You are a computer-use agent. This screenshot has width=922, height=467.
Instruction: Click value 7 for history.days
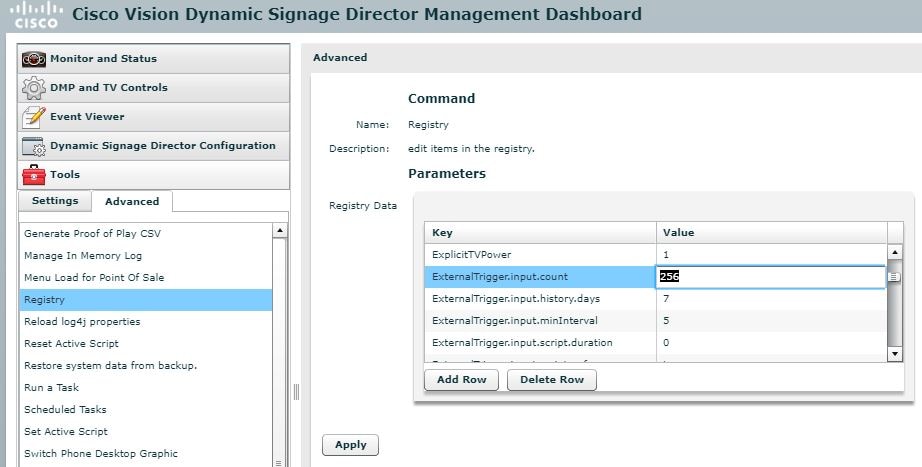tap(771, 299)
